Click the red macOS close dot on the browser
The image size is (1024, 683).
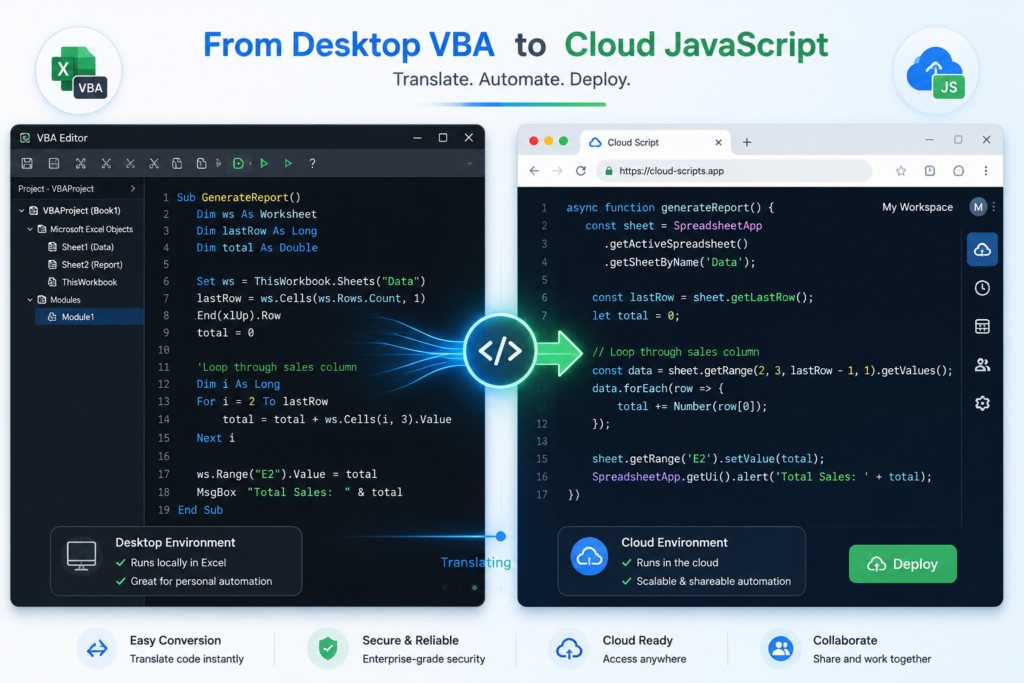tap(534, 141)
